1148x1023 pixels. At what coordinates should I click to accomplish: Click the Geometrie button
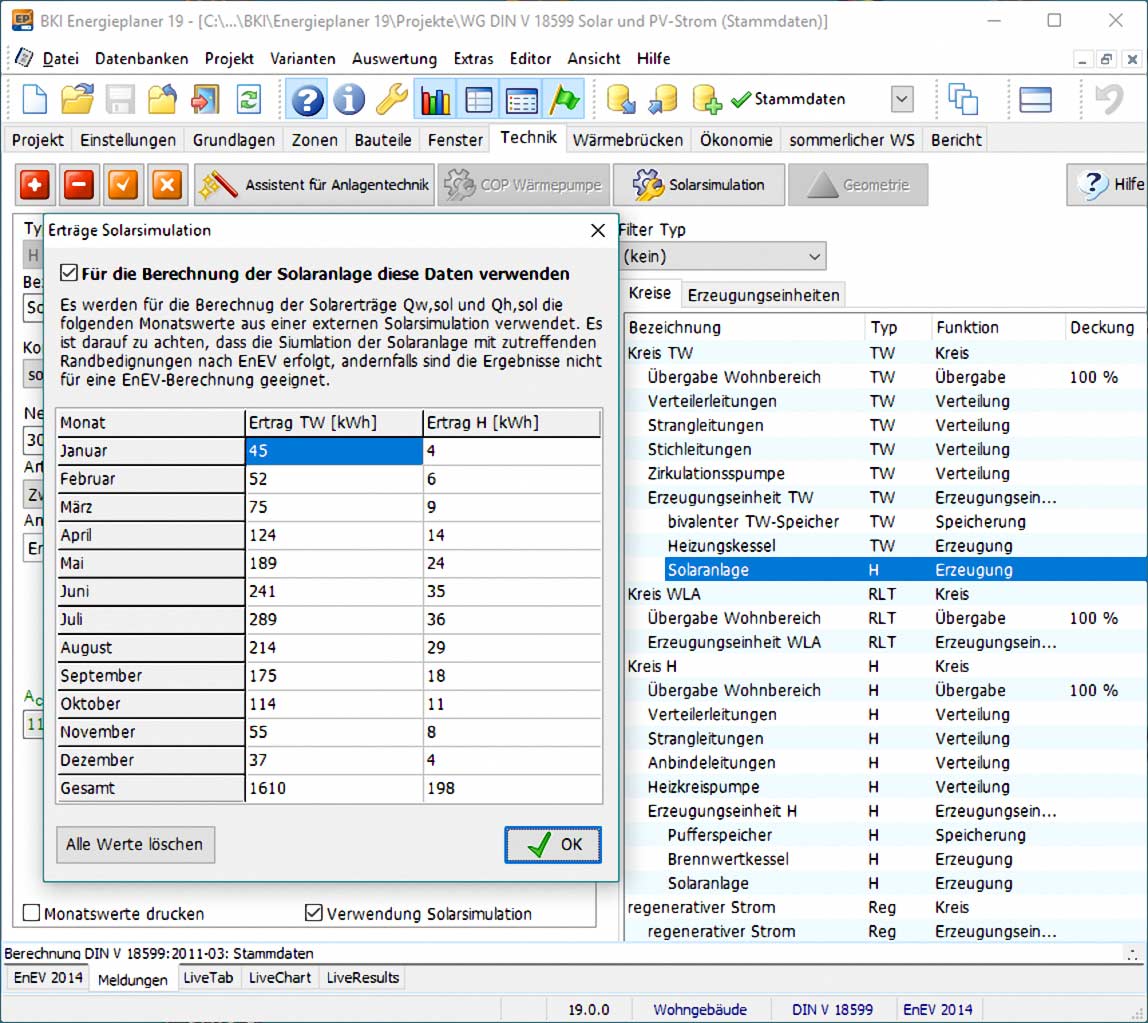(x=857, y=185)
